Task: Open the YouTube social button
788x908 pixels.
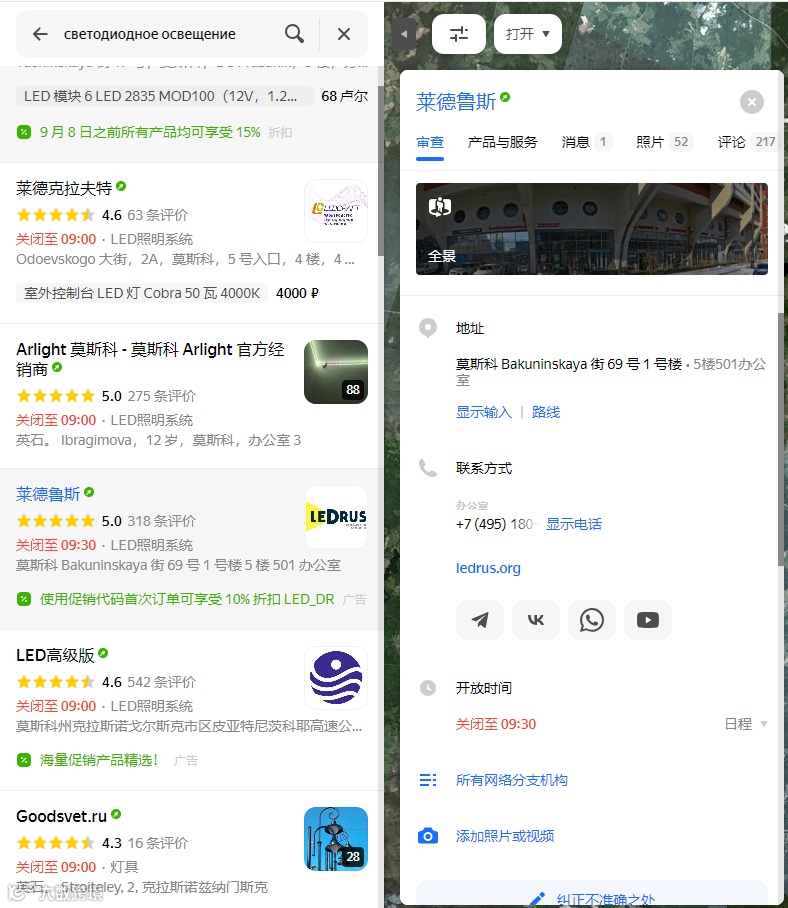Action: coord(648,620)
